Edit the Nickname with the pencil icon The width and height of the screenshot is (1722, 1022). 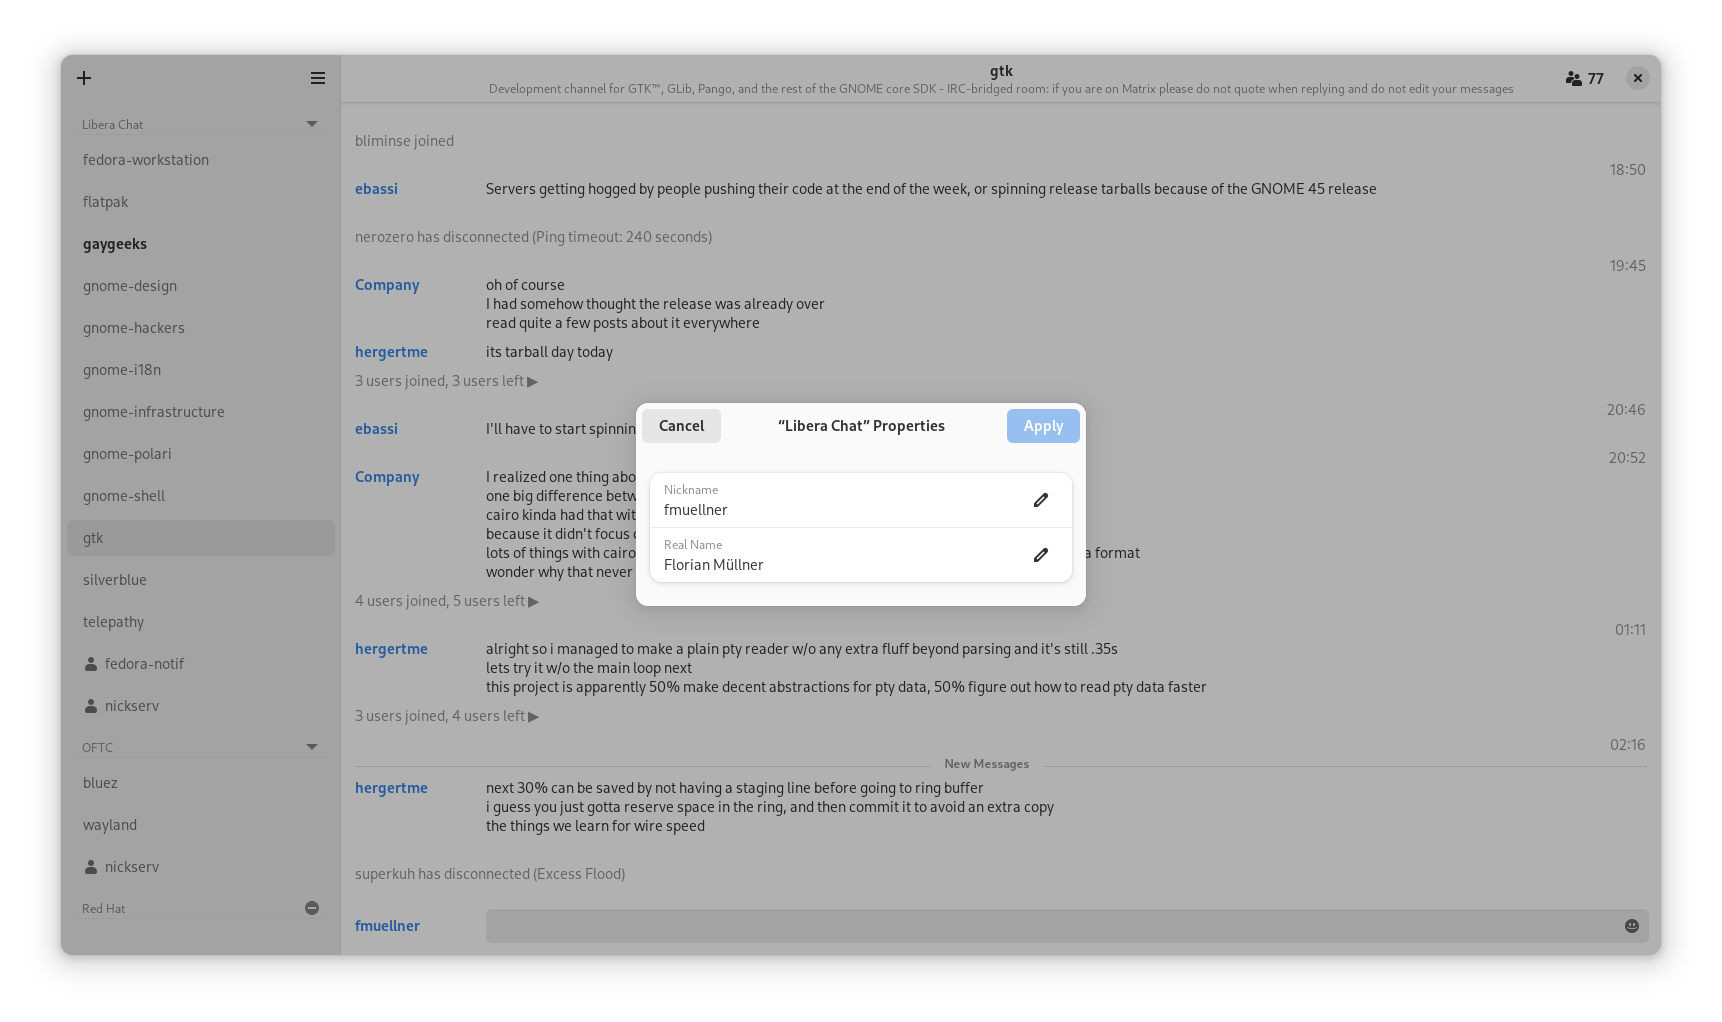pyautogui.click(x=1040, y=500)
